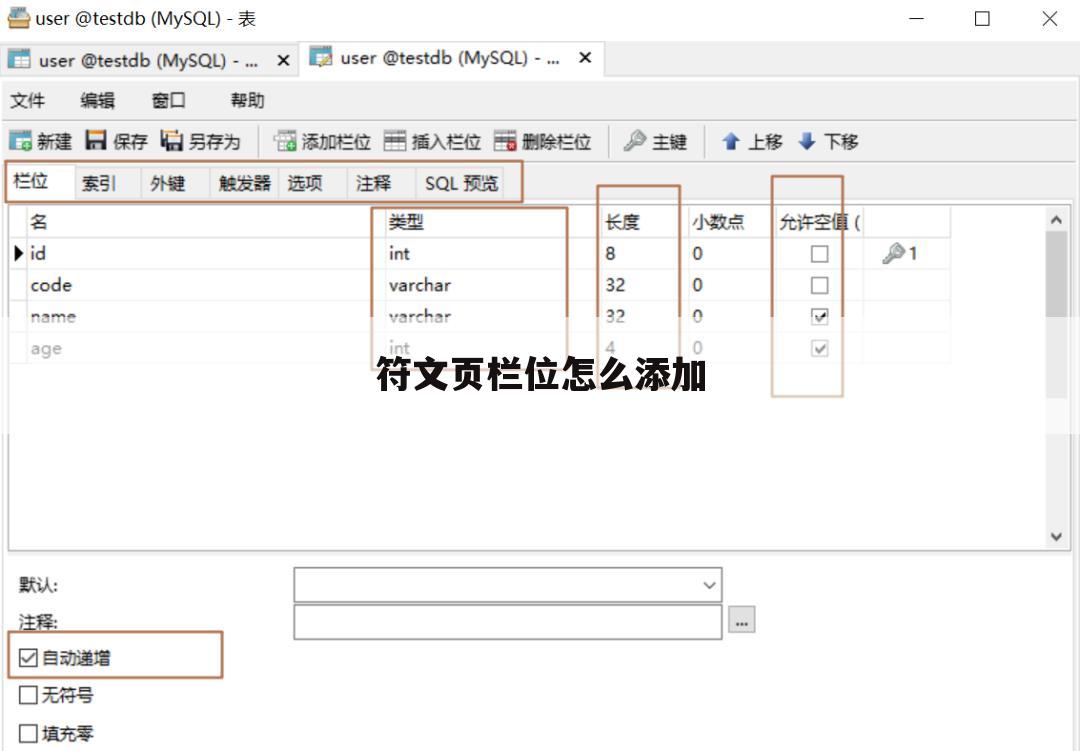The width and height of the screenshot is (1080, 751).
Task: Switch to the 选项 tab
Action: 313,183
